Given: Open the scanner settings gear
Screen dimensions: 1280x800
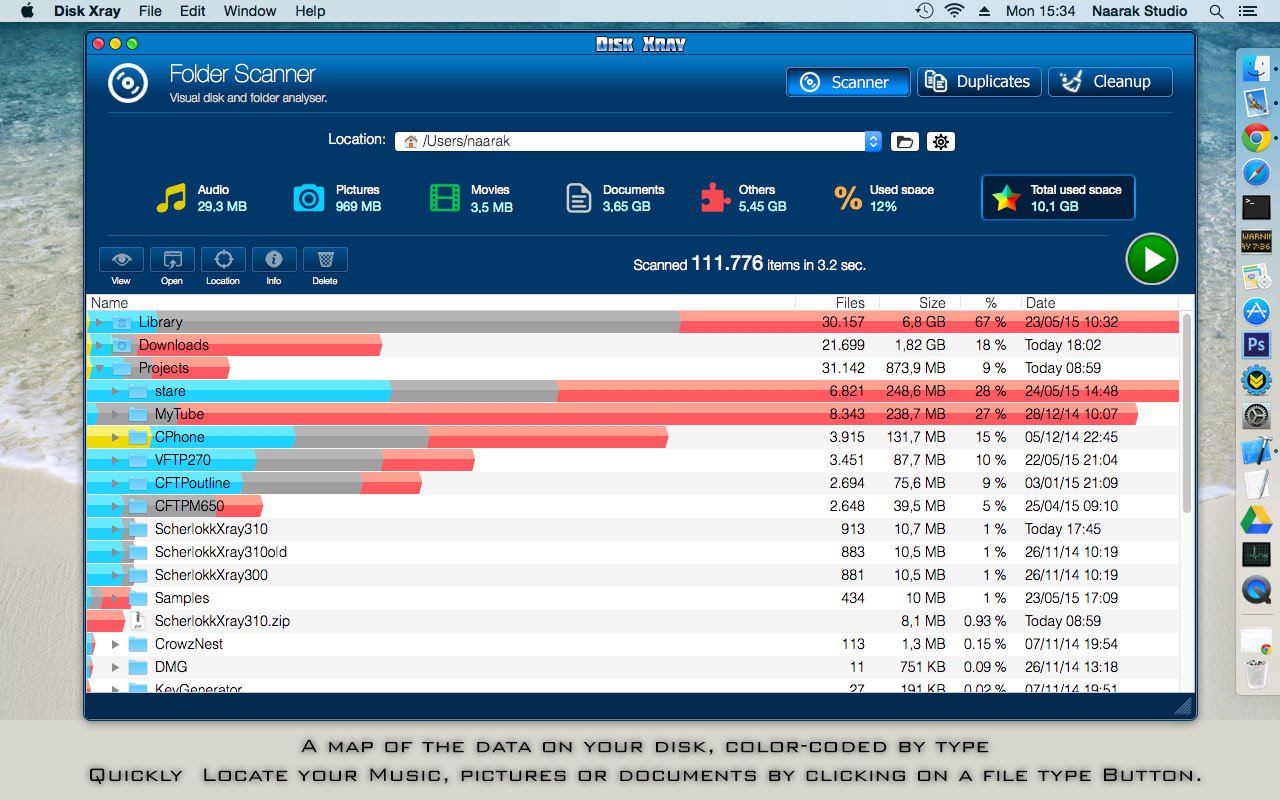Looking at the screenshot, I should [x=941, y=141].
